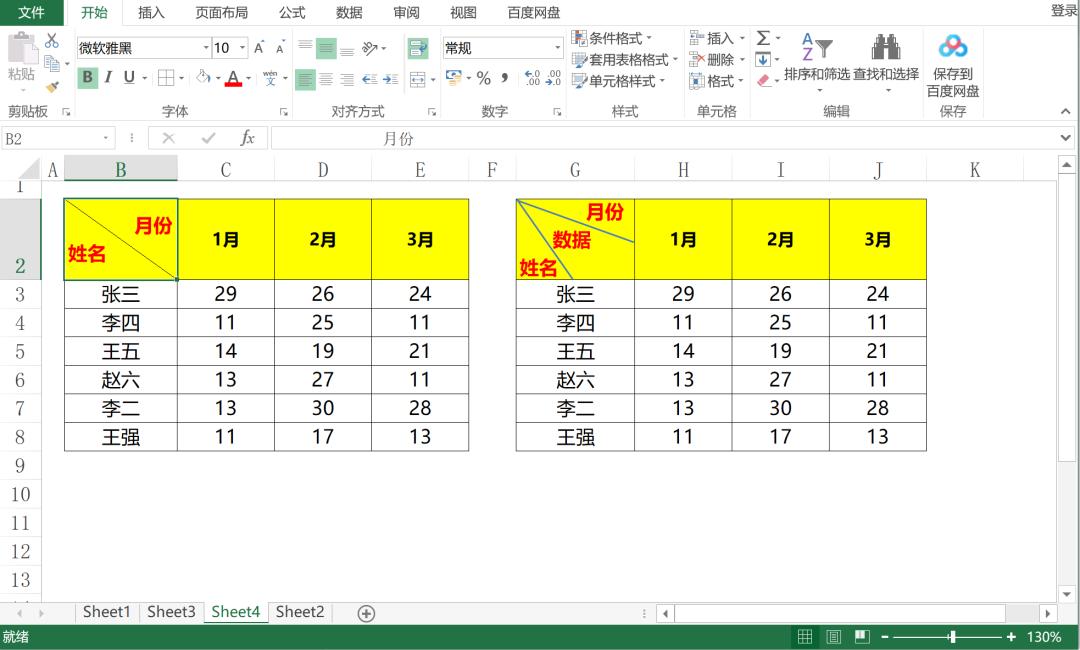Switch to the 插入 ribbon tab

click(x=151, y=13)
